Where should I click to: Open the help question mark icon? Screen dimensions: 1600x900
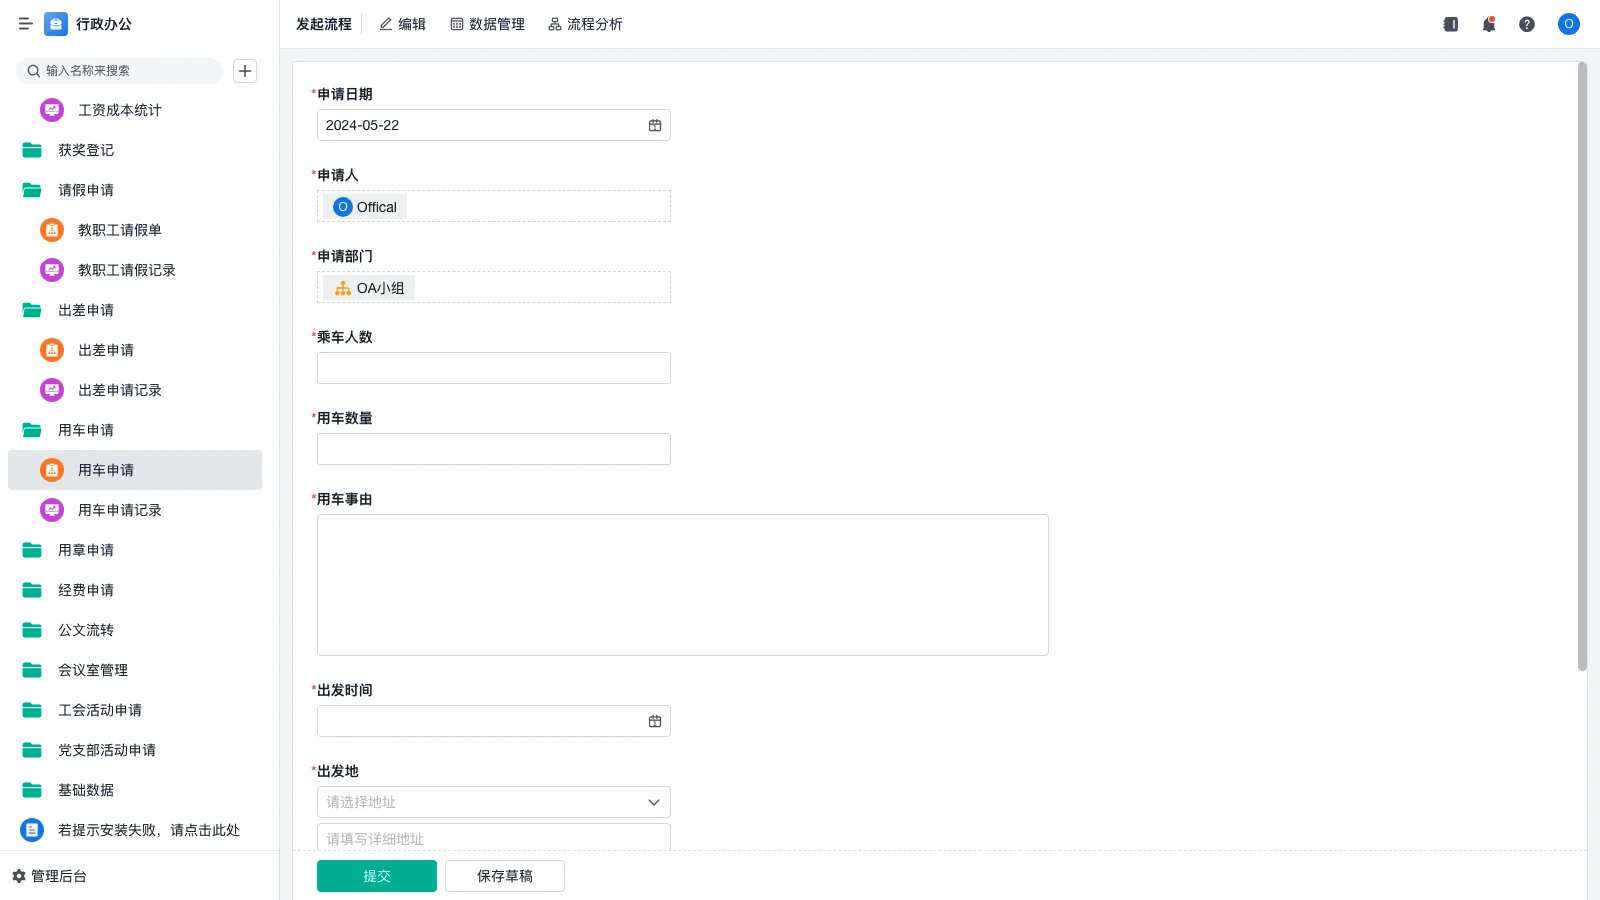[x=1527, y=24]
